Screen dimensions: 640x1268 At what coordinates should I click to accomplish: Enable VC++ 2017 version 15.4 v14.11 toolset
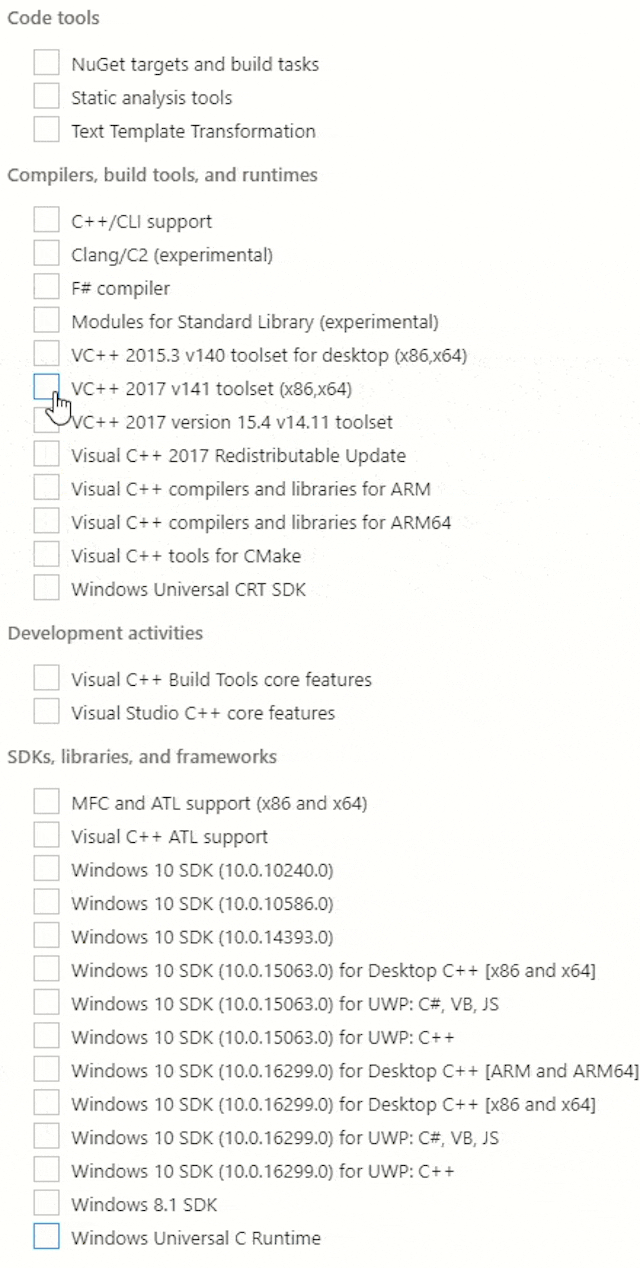(45, 421)
